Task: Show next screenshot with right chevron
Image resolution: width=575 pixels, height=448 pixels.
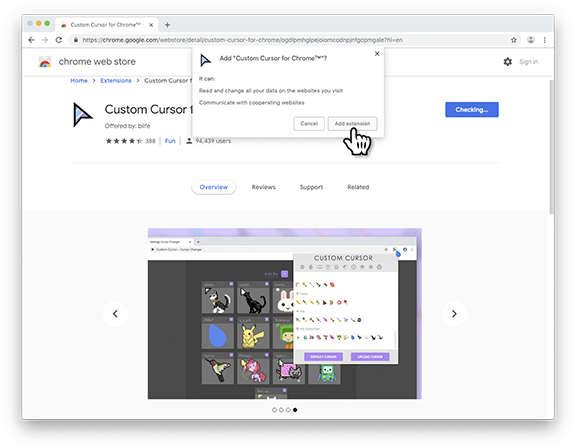Action: 454,313
